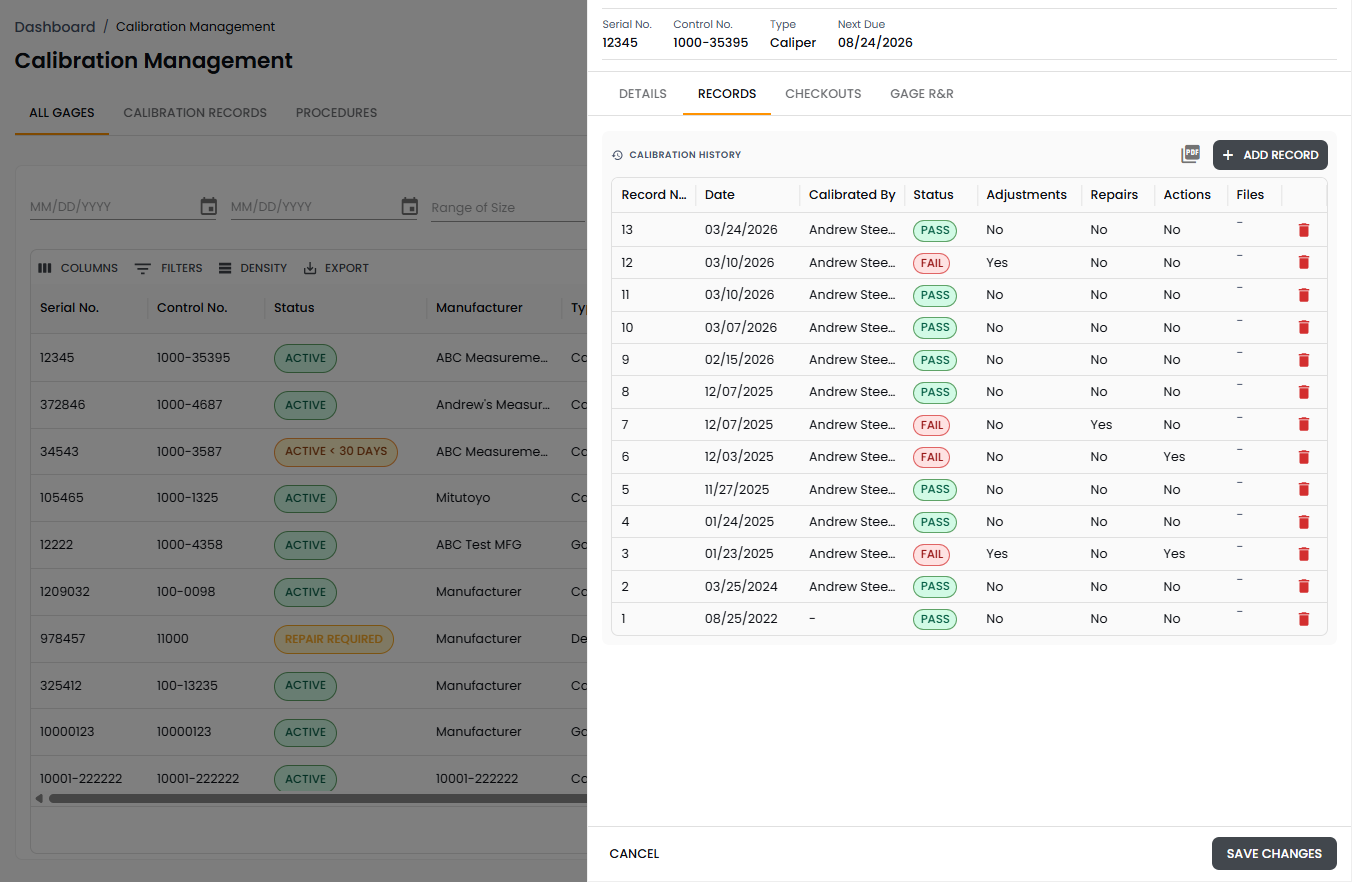Switch to the Checkouts tab
The image size is (1352, 882).
point(822,94)
